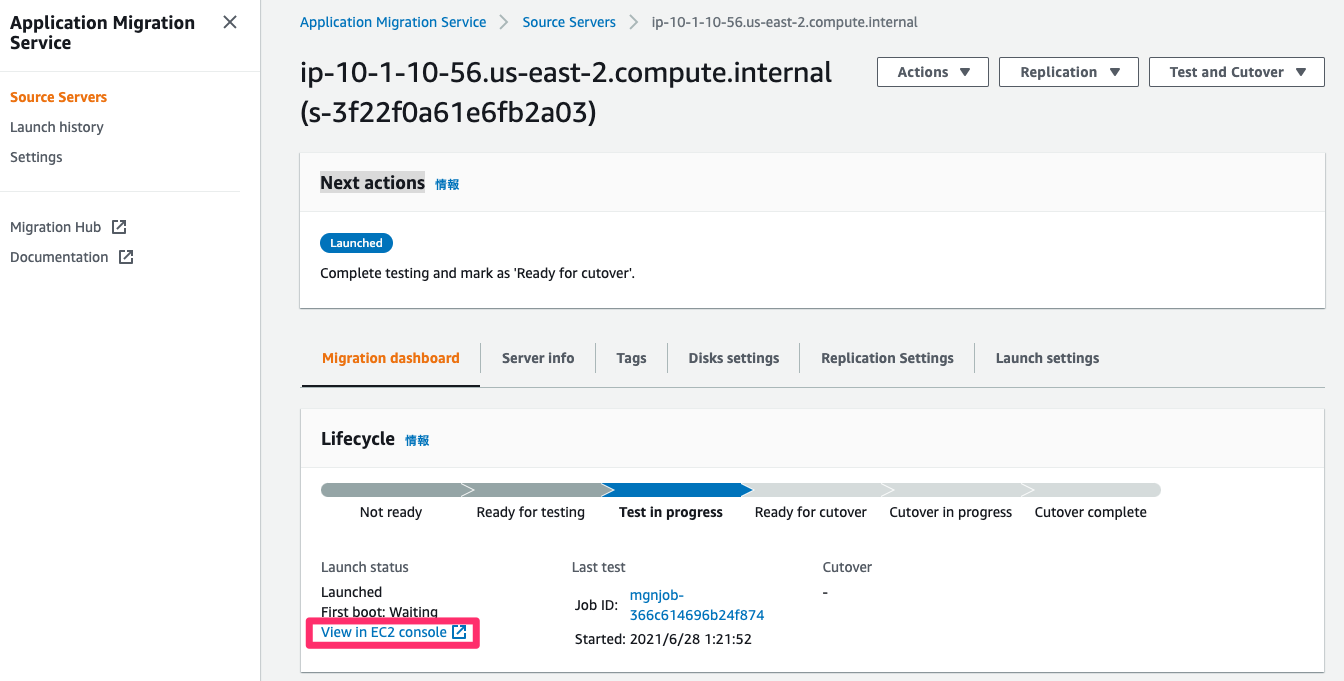1344x681 pixels.
Task: Open the Disks settings tab
Action: [734, 358]
